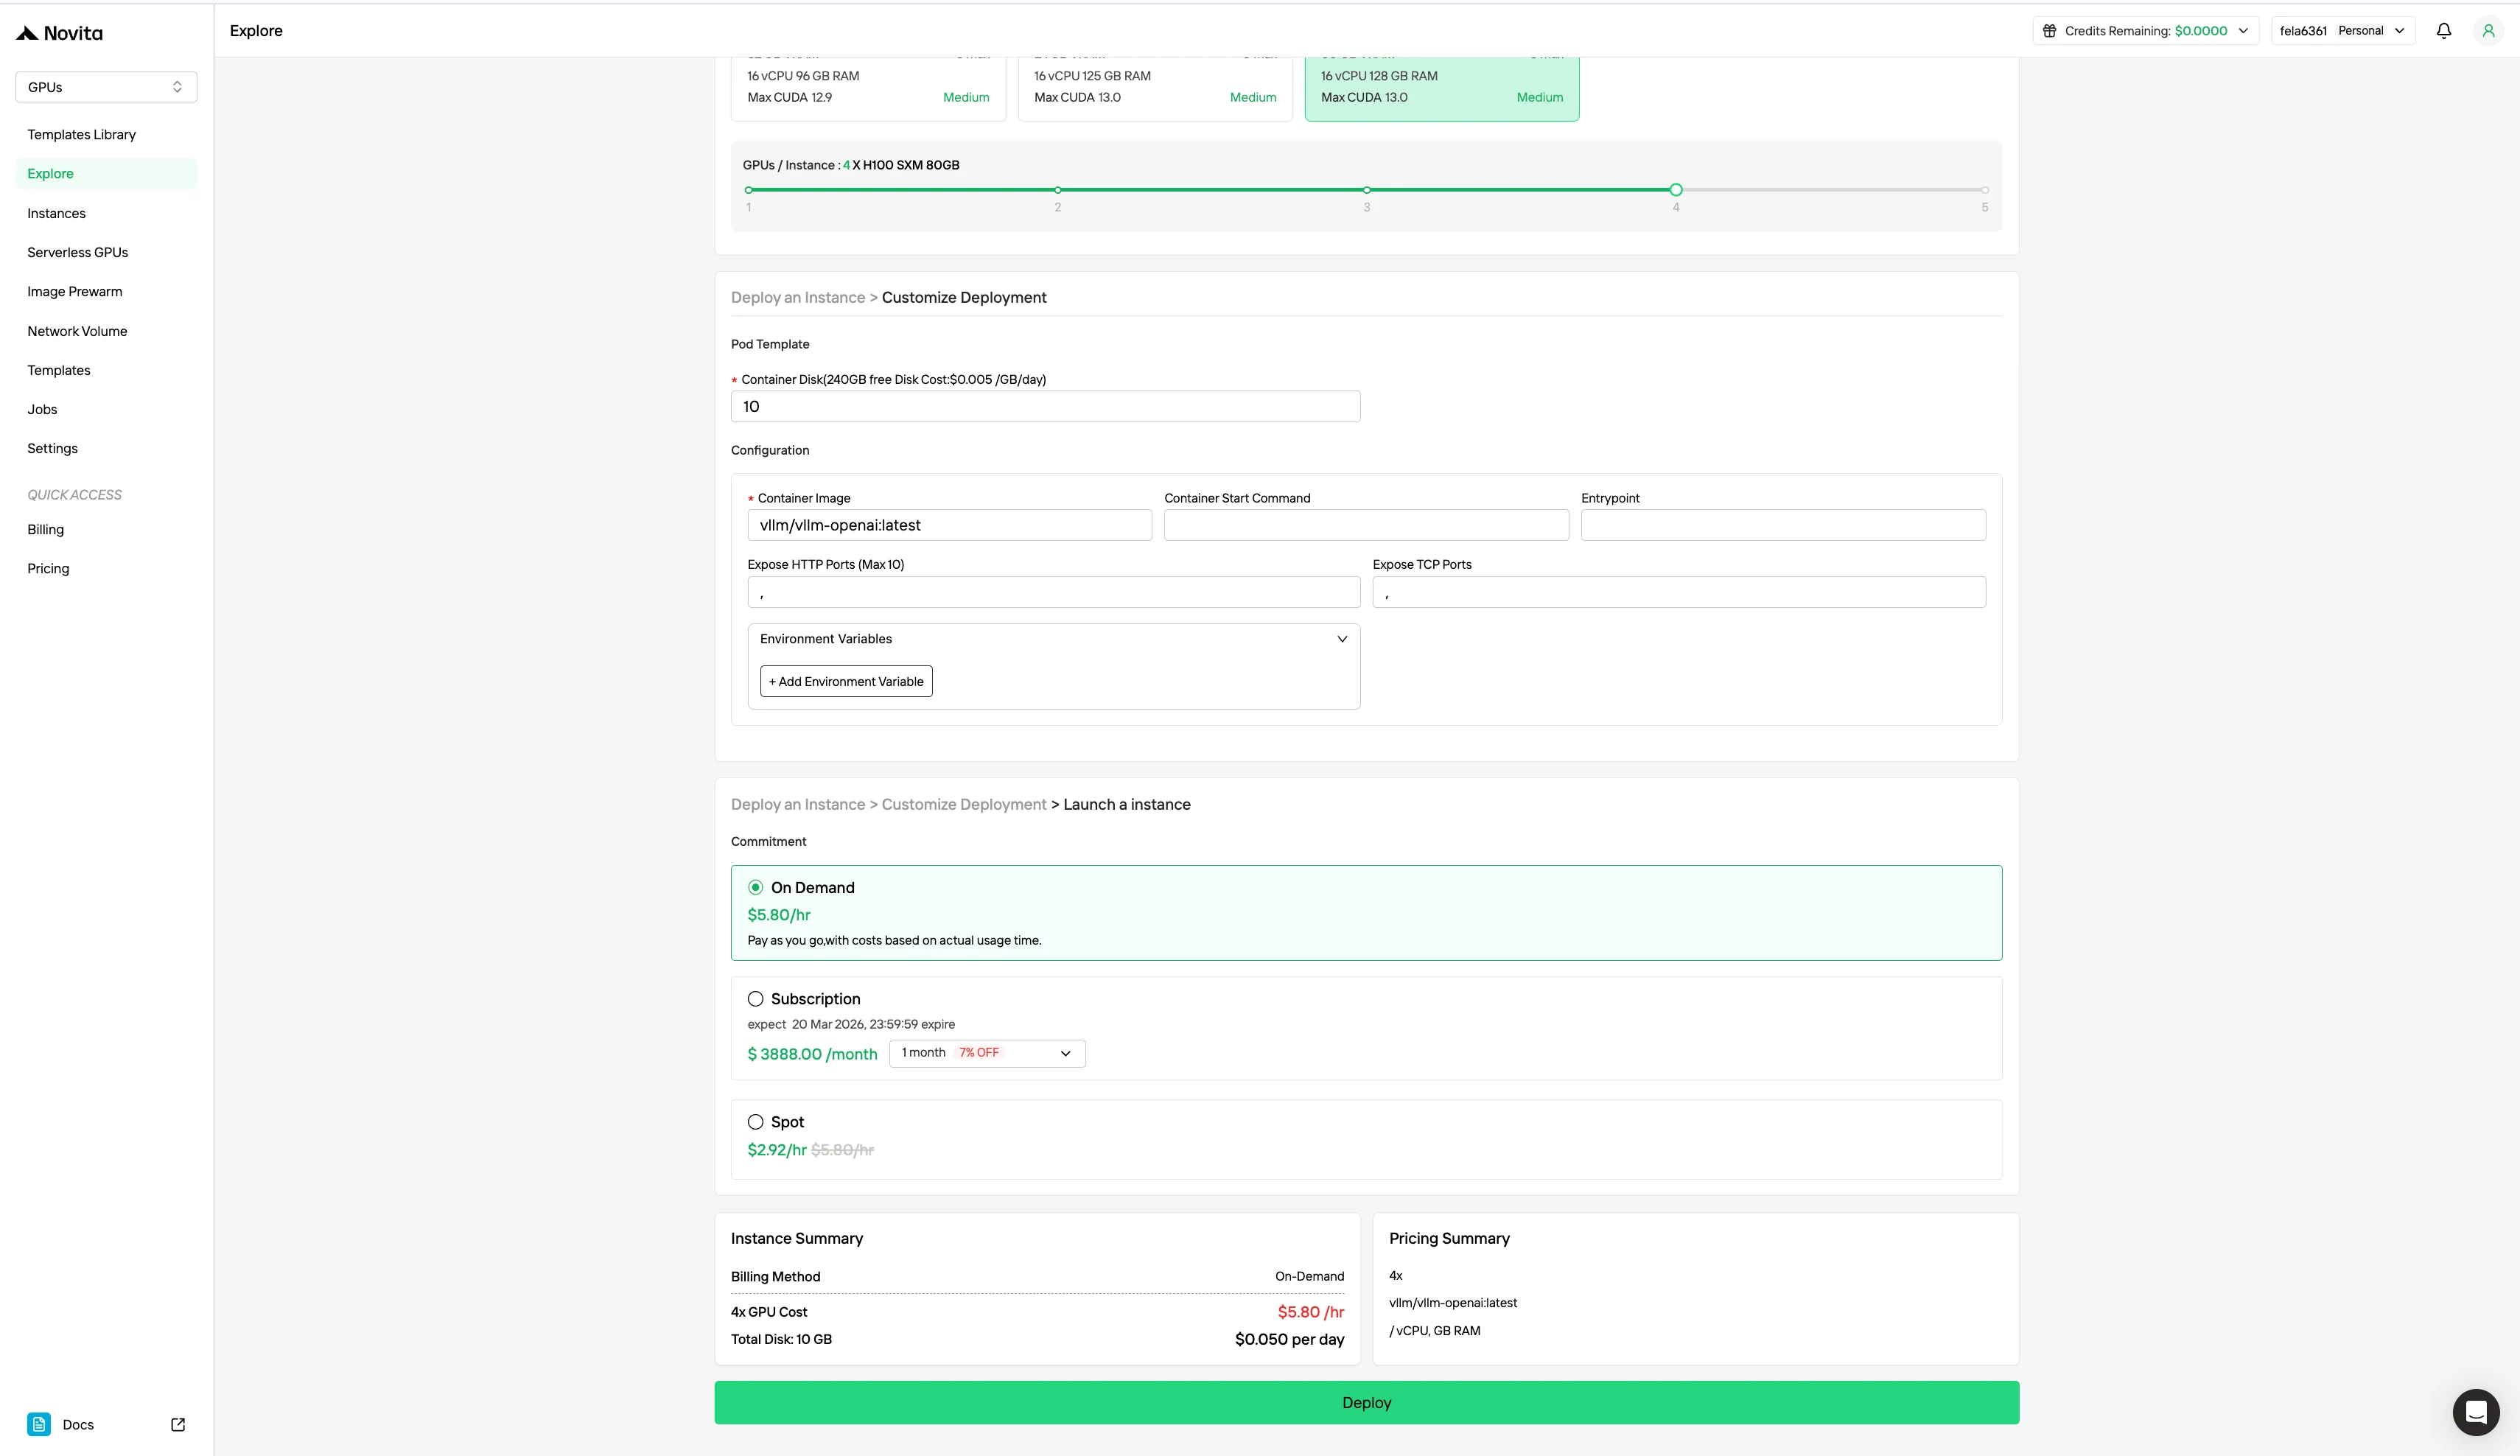Click the 7% OFF discount label
The height and width of the screenshot is (1456, 2520).
click(x=979, y=1053)
